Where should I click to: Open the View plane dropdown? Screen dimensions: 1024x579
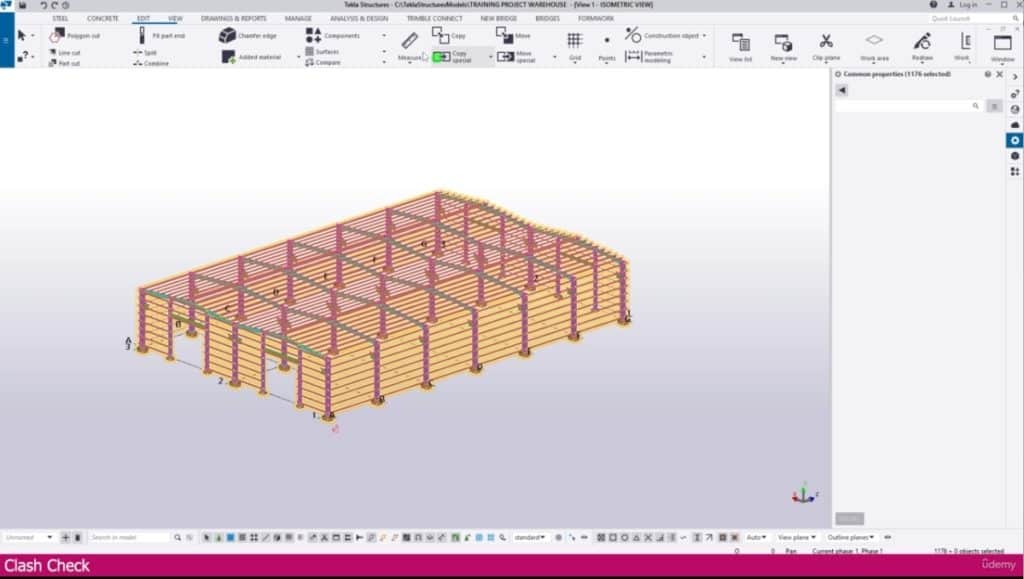tap(797, 537)
